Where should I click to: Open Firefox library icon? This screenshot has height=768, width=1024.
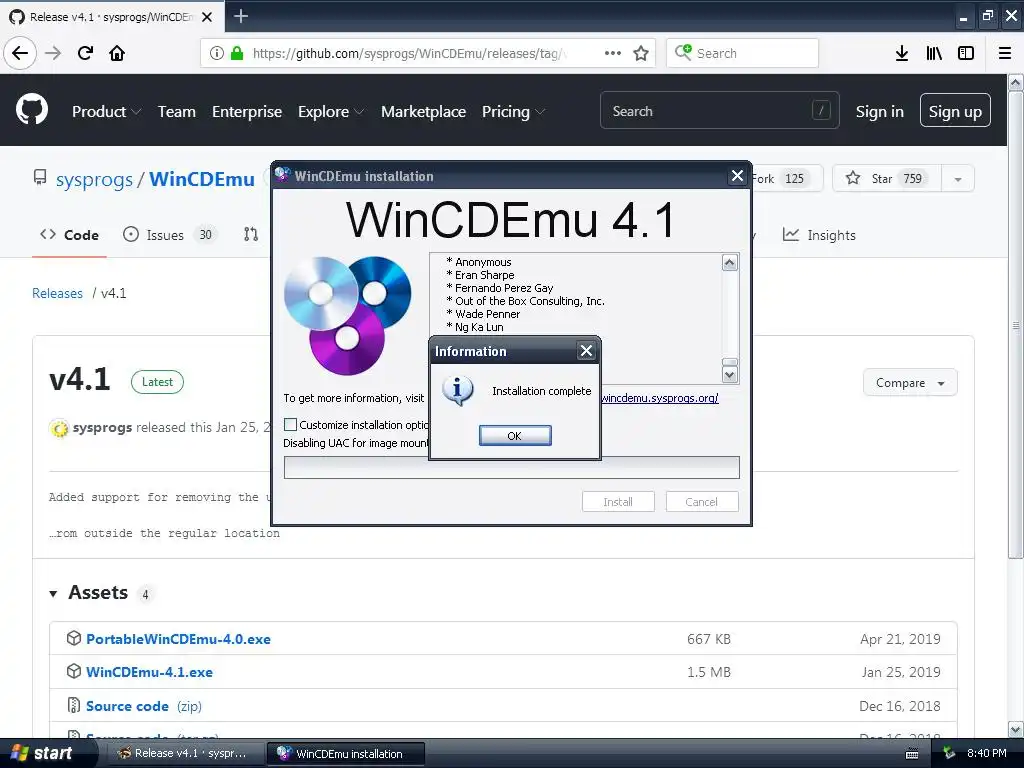[934, 53]
